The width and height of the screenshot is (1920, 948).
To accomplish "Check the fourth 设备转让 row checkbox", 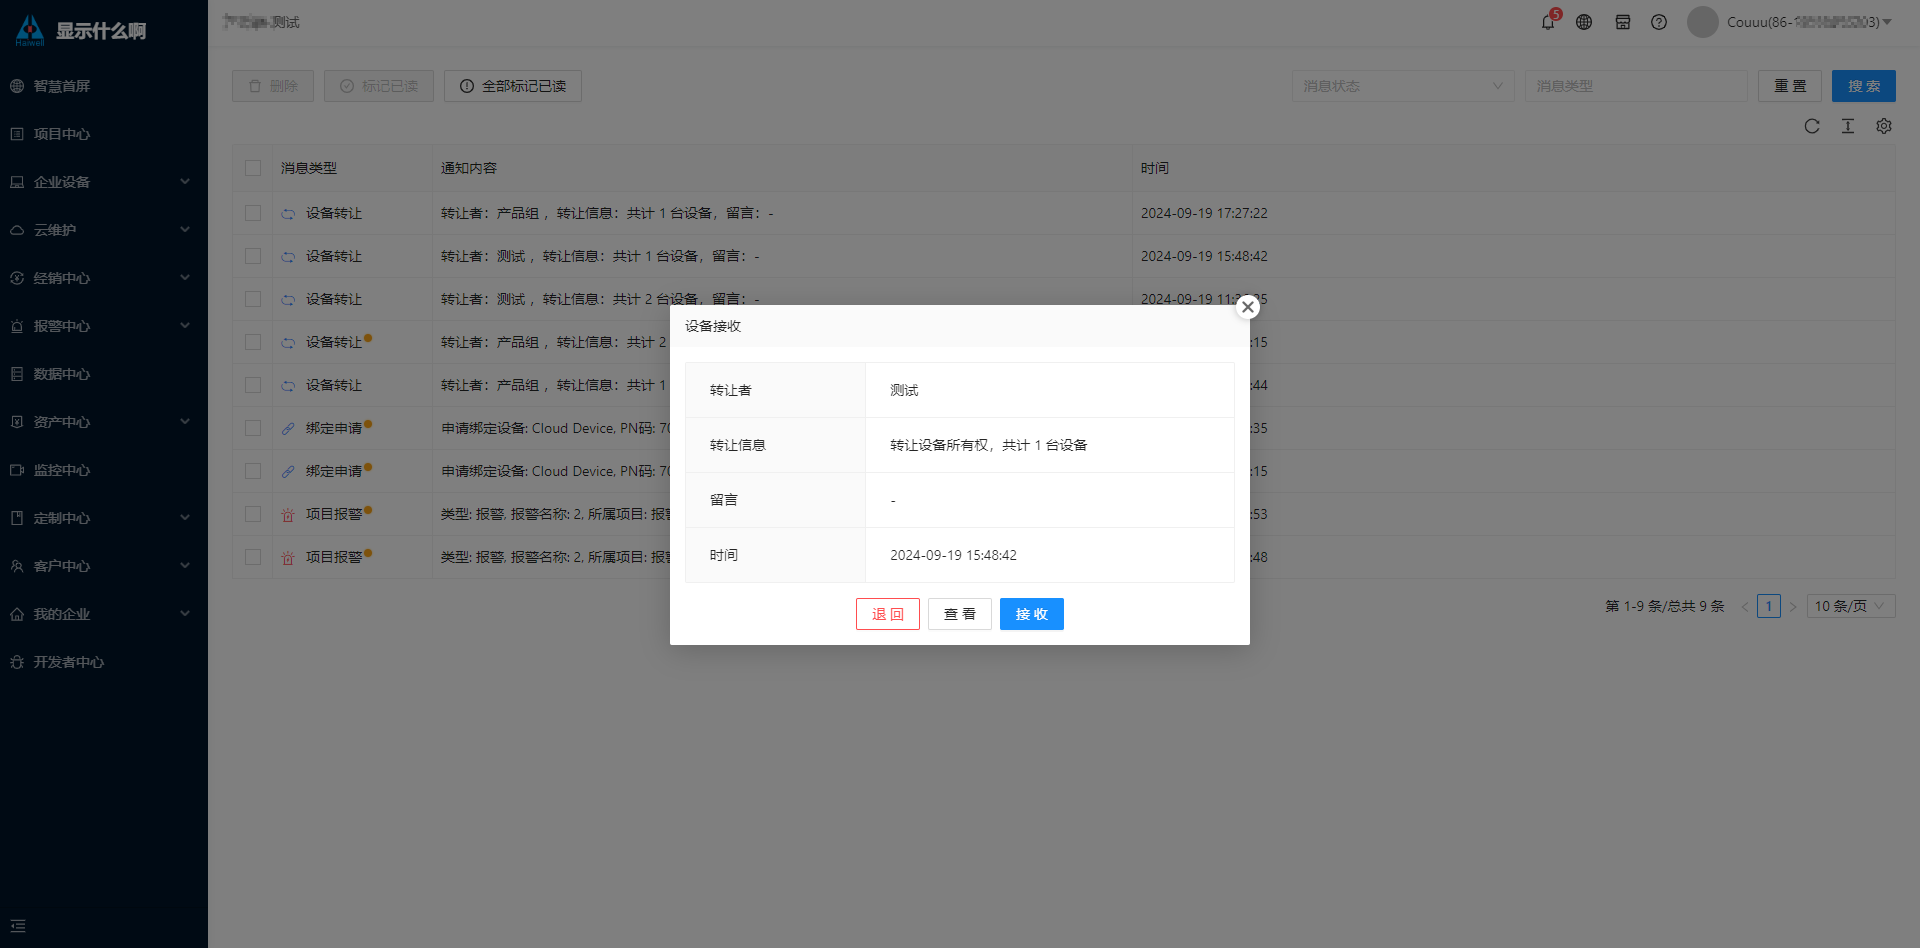I will point(253,342).
